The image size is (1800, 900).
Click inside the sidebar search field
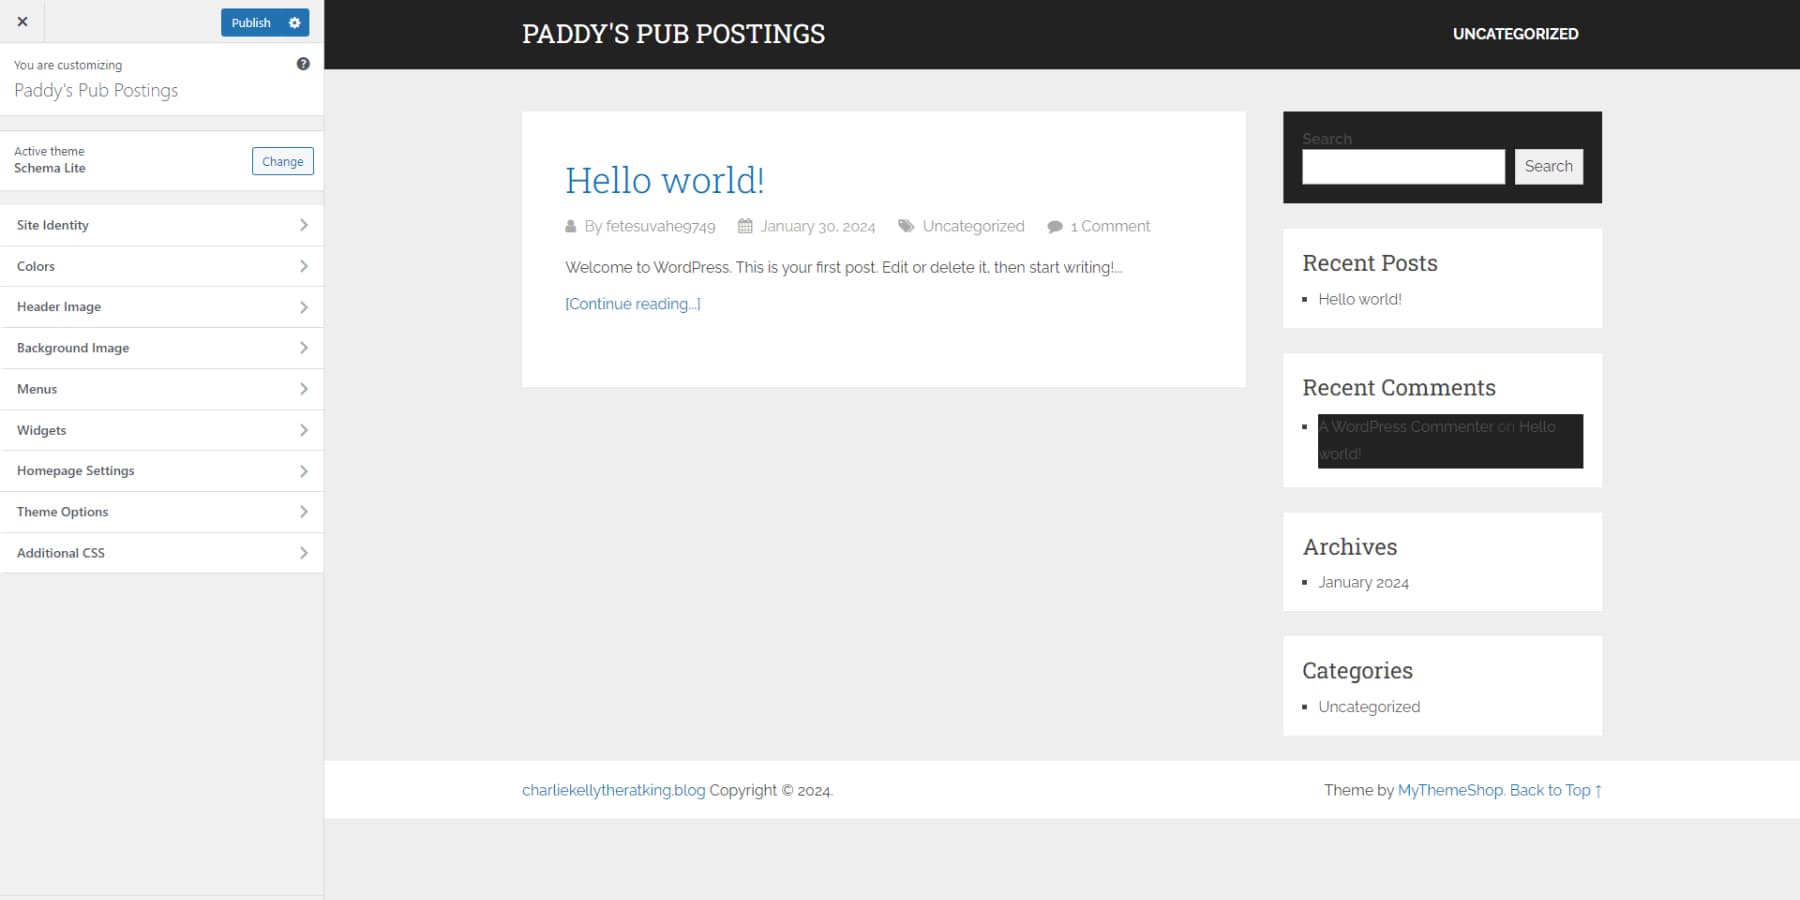[1402, 166]
